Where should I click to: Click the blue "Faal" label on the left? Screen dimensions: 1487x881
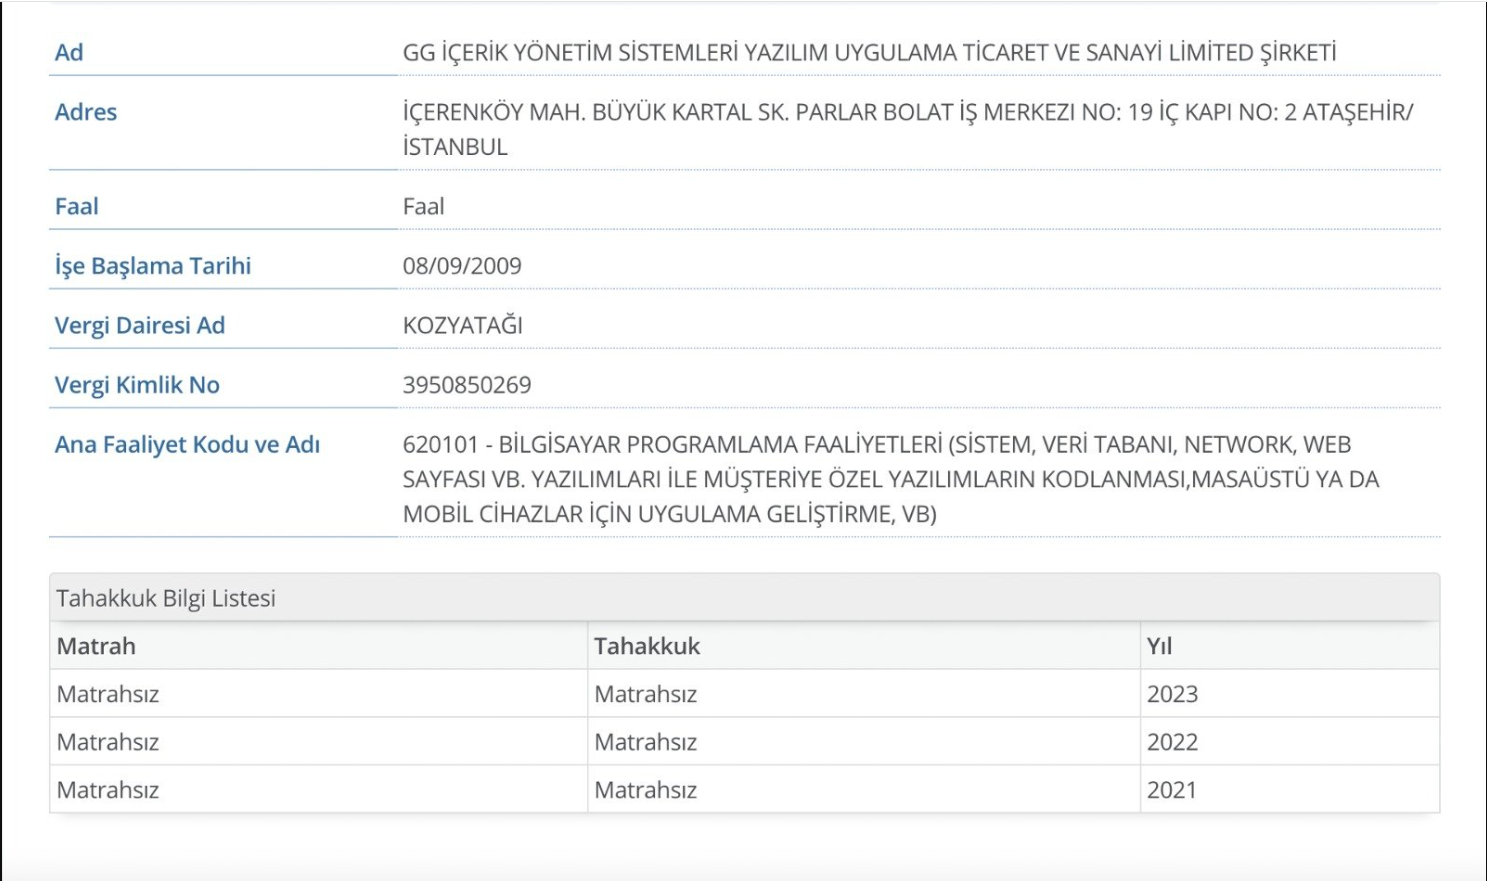point(77,207)
